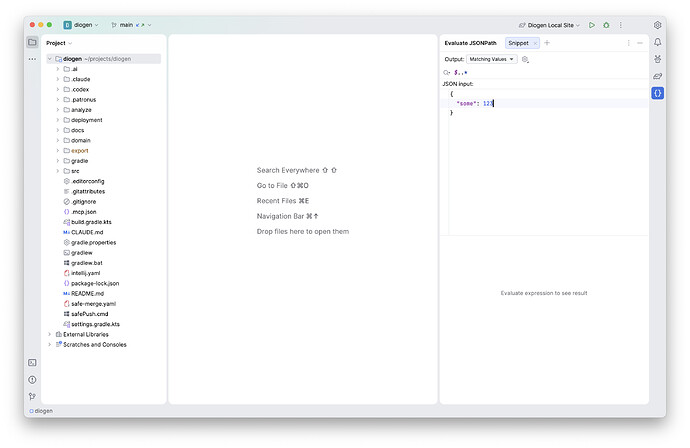Screen dimensions: 690x448
Task: Collapse the diogen root folder
Action: click(50, 59)
